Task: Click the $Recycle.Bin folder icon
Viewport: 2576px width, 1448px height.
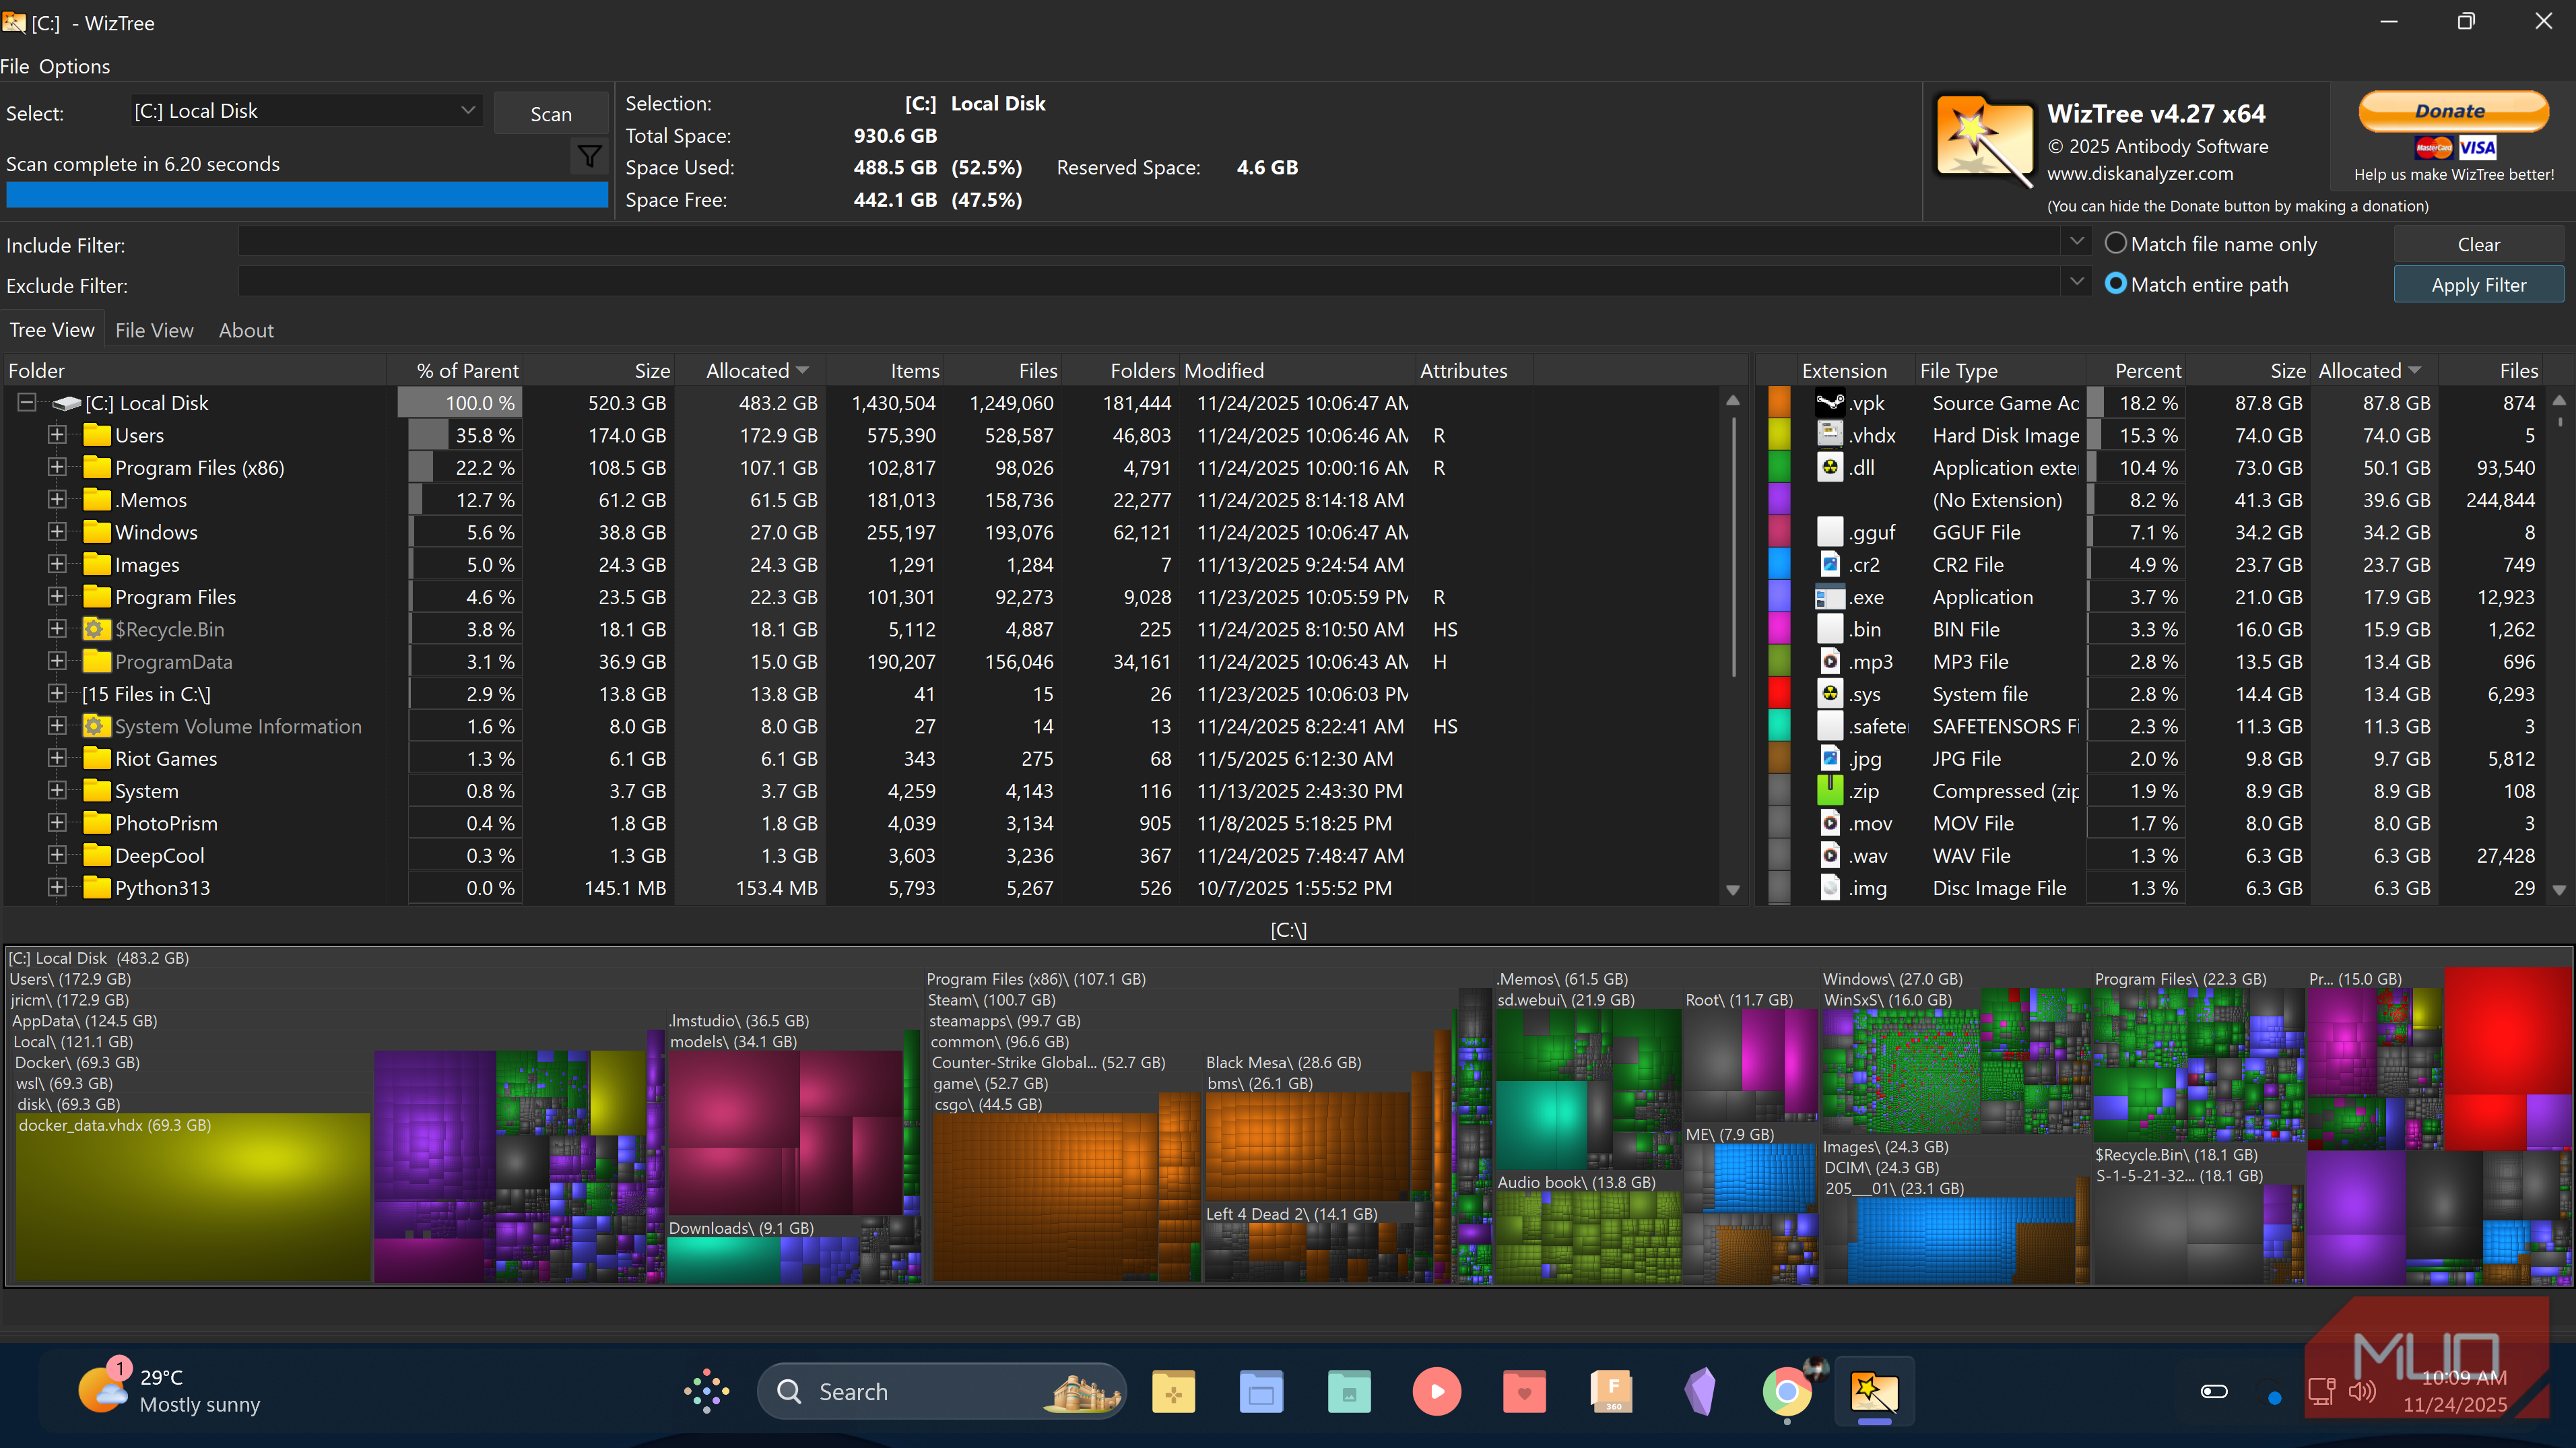Action: [97, 629]
